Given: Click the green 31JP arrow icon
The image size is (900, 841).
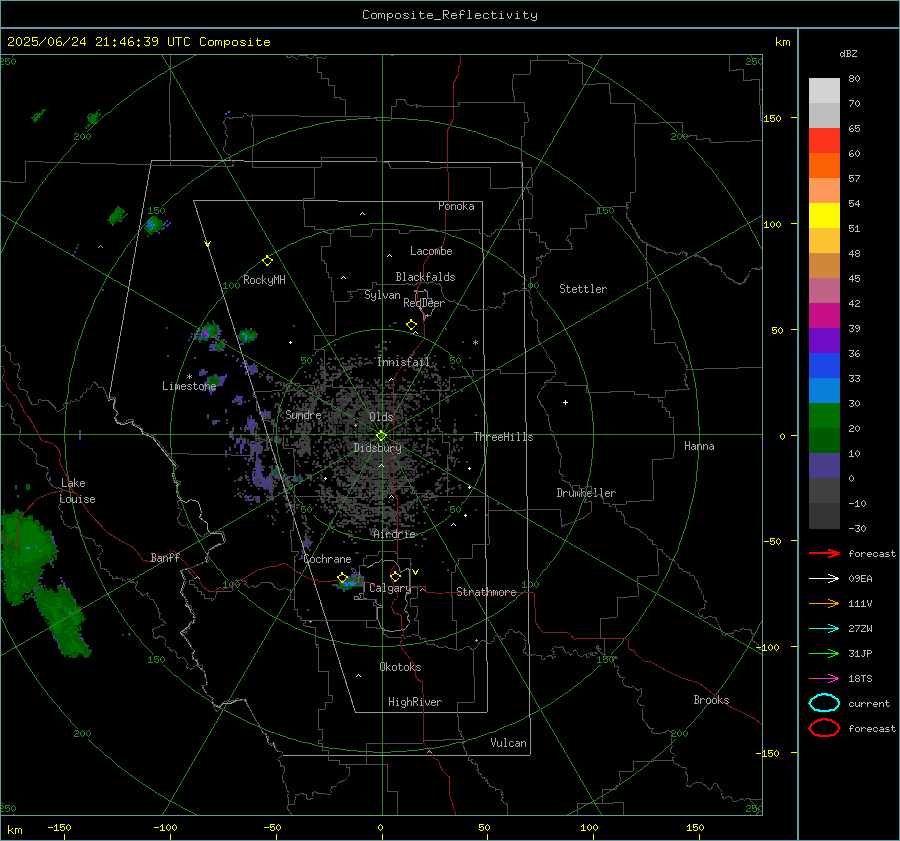Looking at the screenshot, I should (x=824, y=653).
